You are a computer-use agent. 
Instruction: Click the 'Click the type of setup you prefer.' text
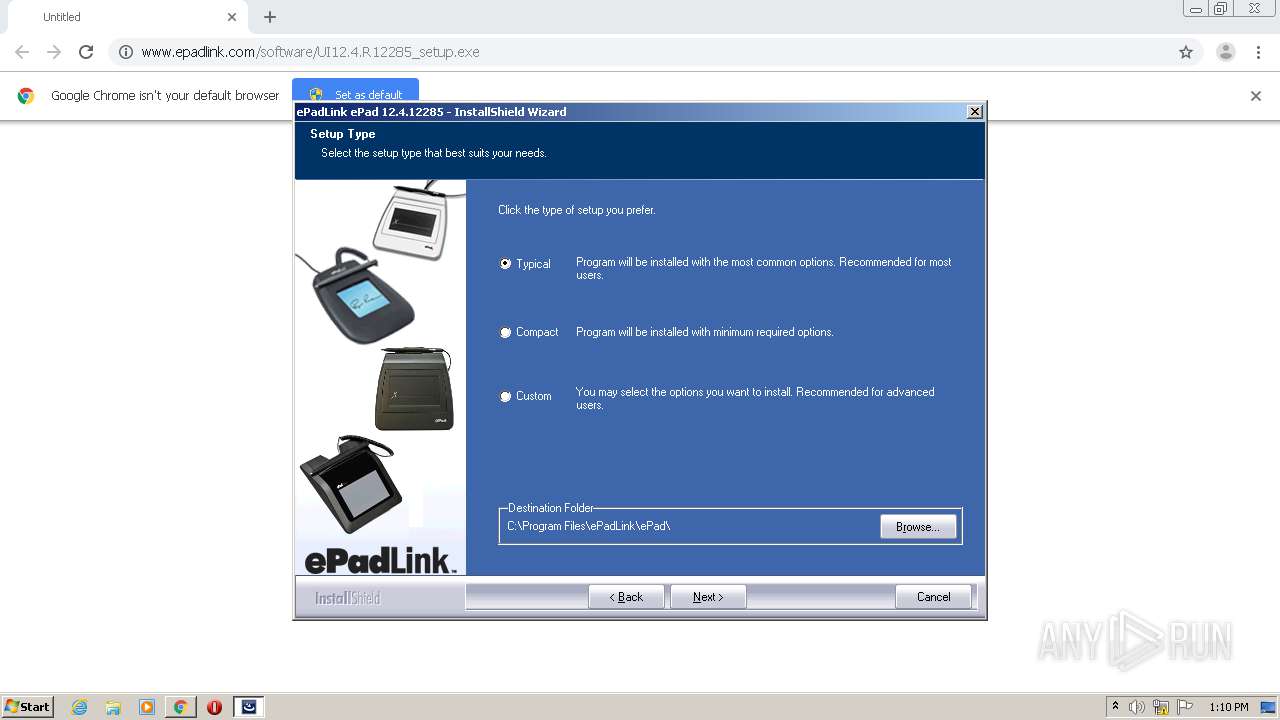(577, 210)
